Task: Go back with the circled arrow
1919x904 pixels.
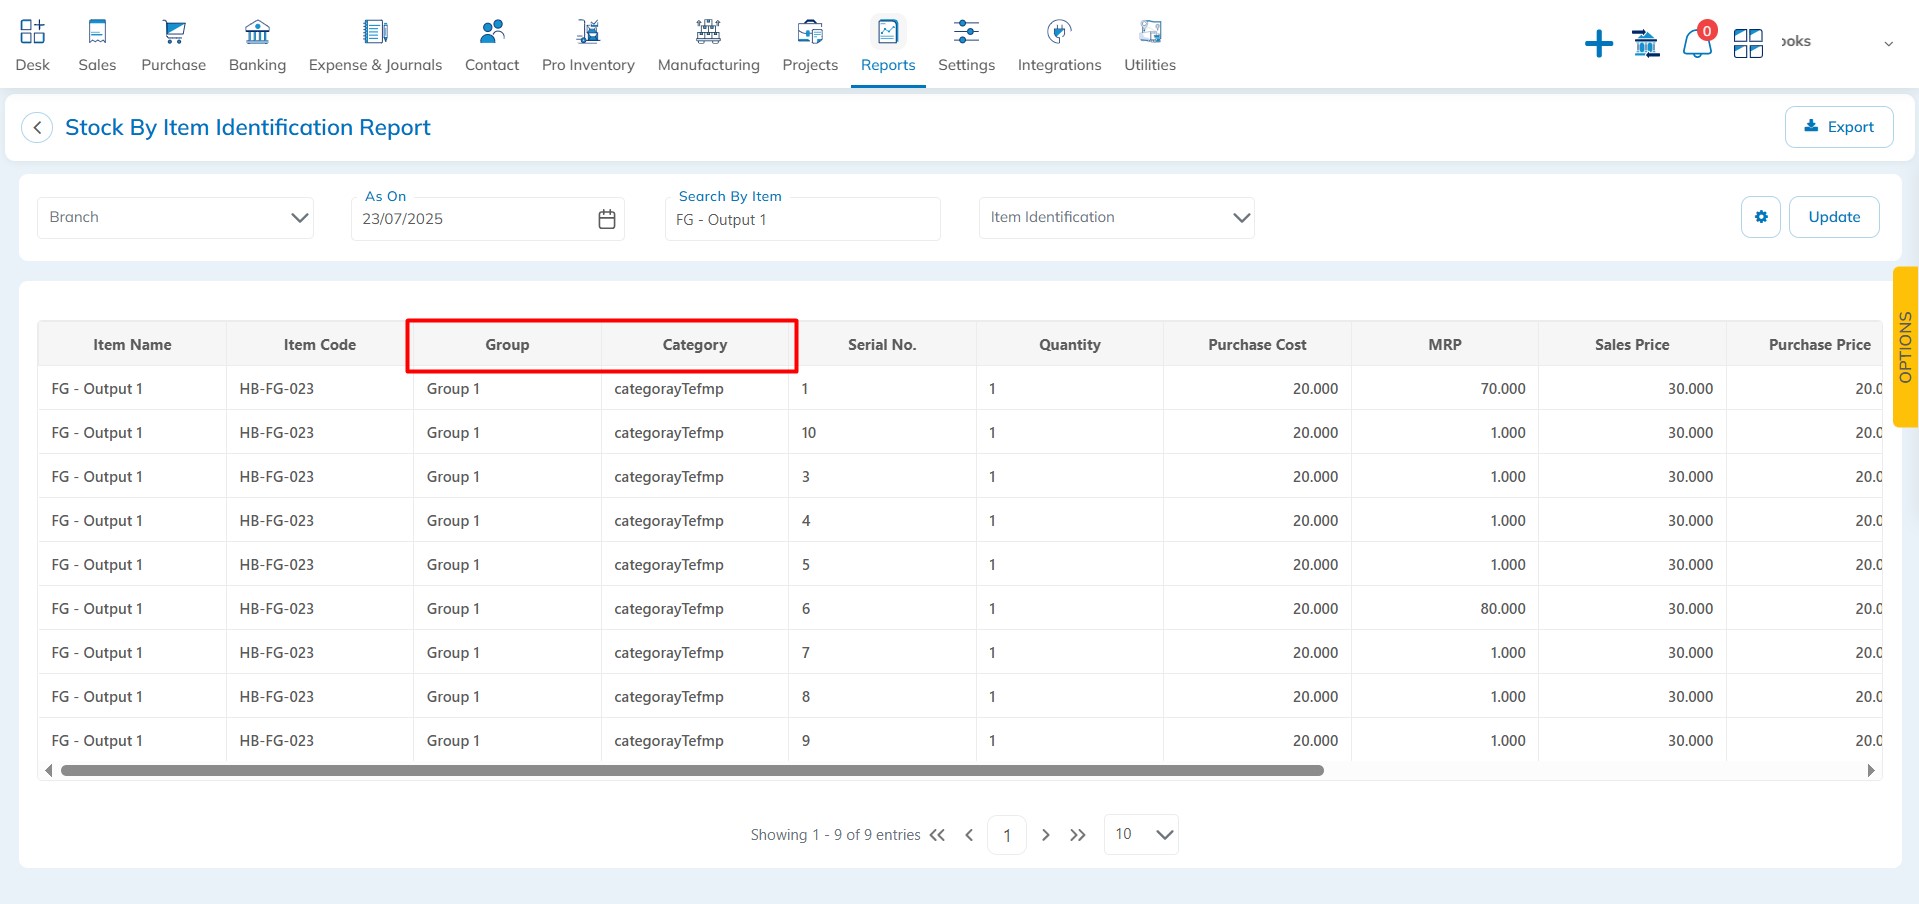Action: 37,128
